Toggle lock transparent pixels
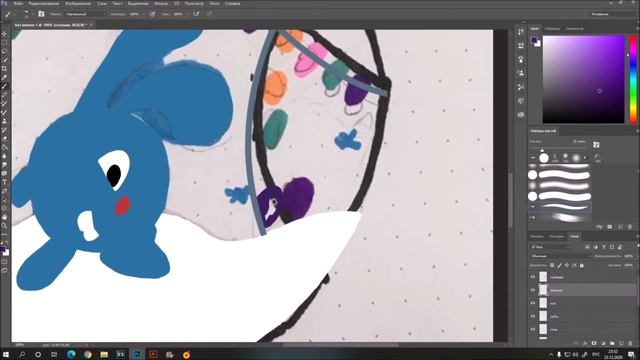The width and height of the screenshot is (640, 360). [552, 265]
